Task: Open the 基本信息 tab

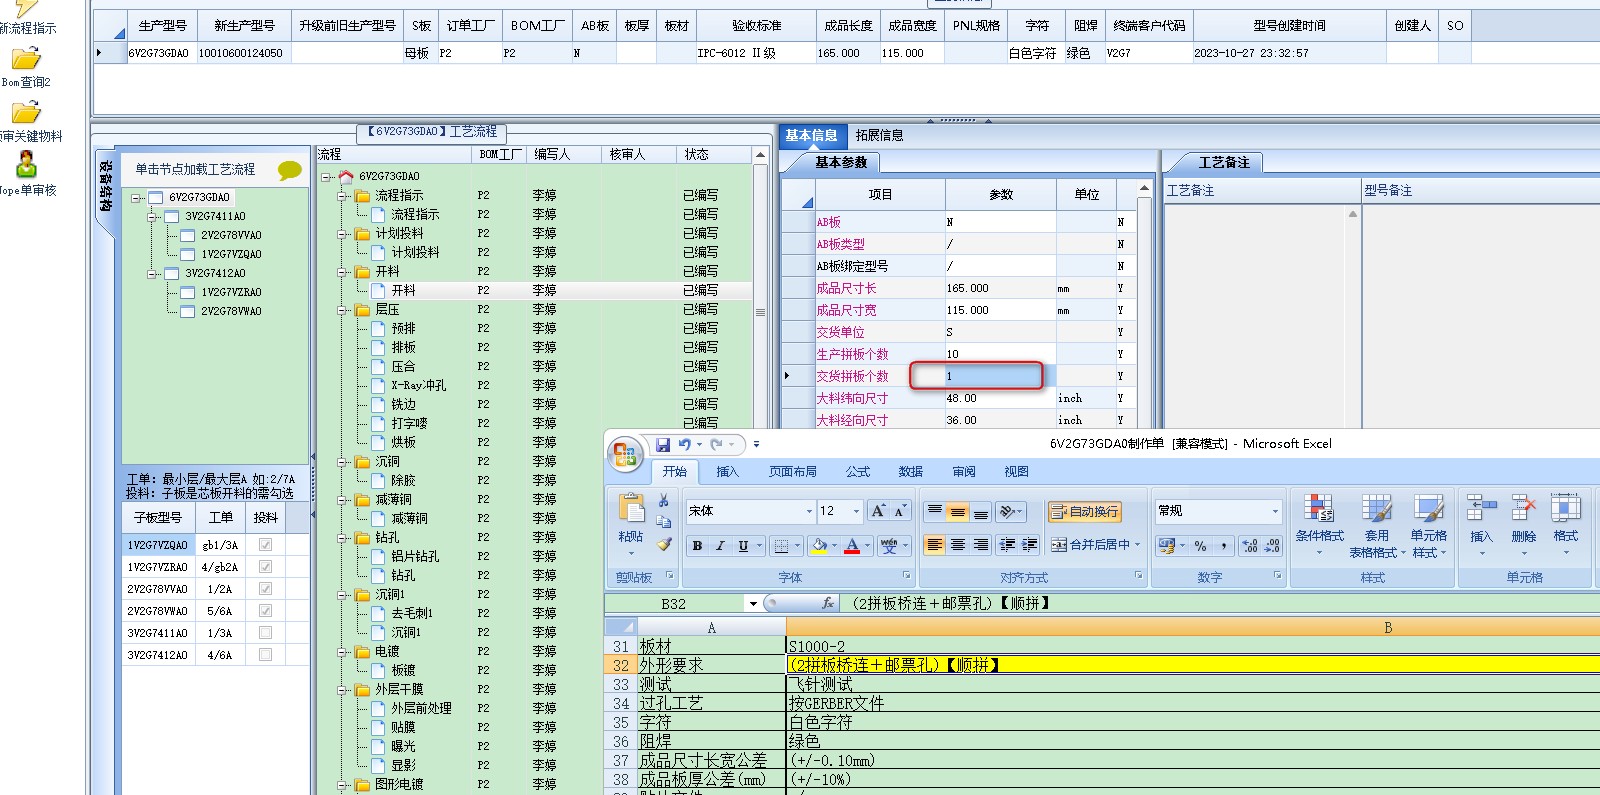Action: pos(811,135)
